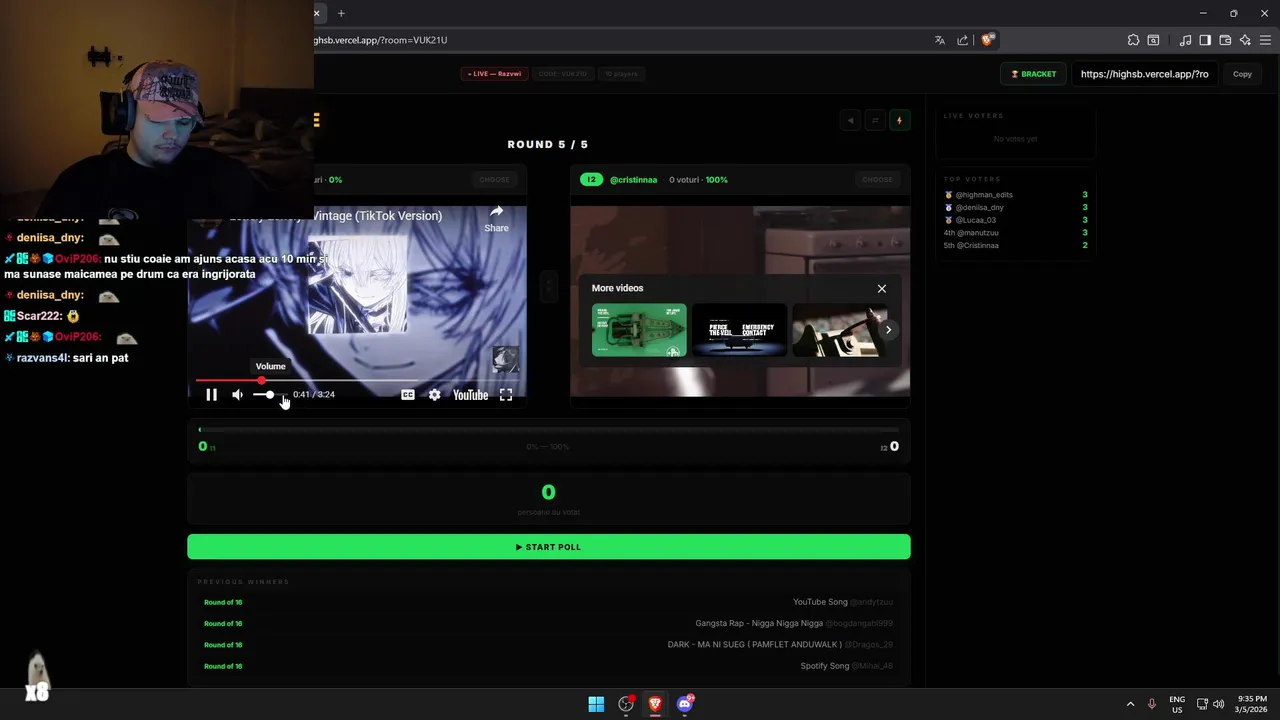Click the browser share page icon

962,40
